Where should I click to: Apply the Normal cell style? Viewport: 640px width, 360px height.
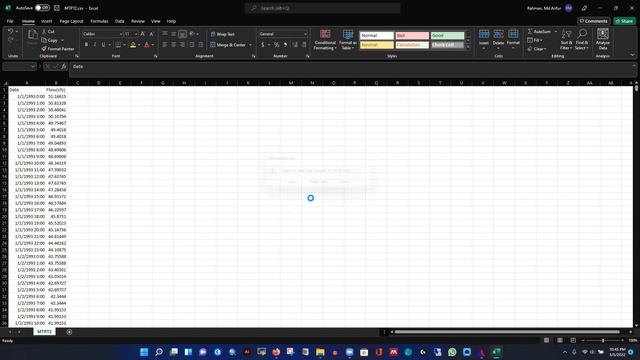click(x=376, y=36)
